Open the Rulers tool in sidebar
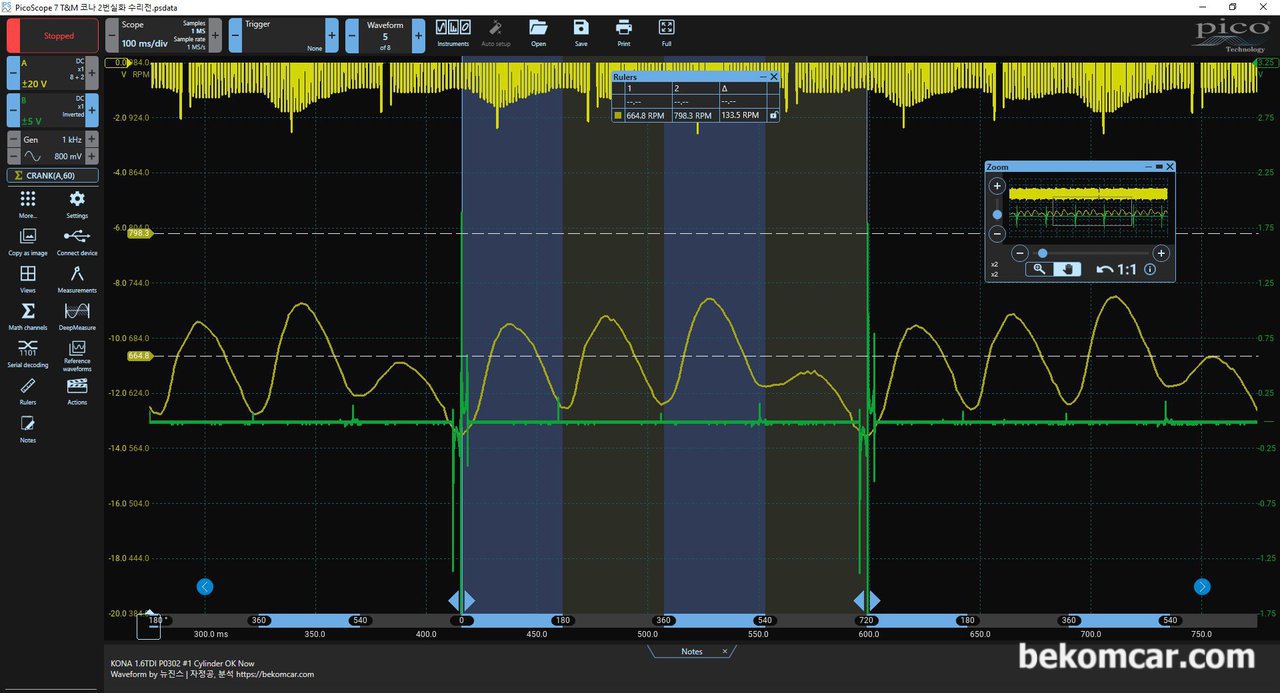 click(28, 391)
